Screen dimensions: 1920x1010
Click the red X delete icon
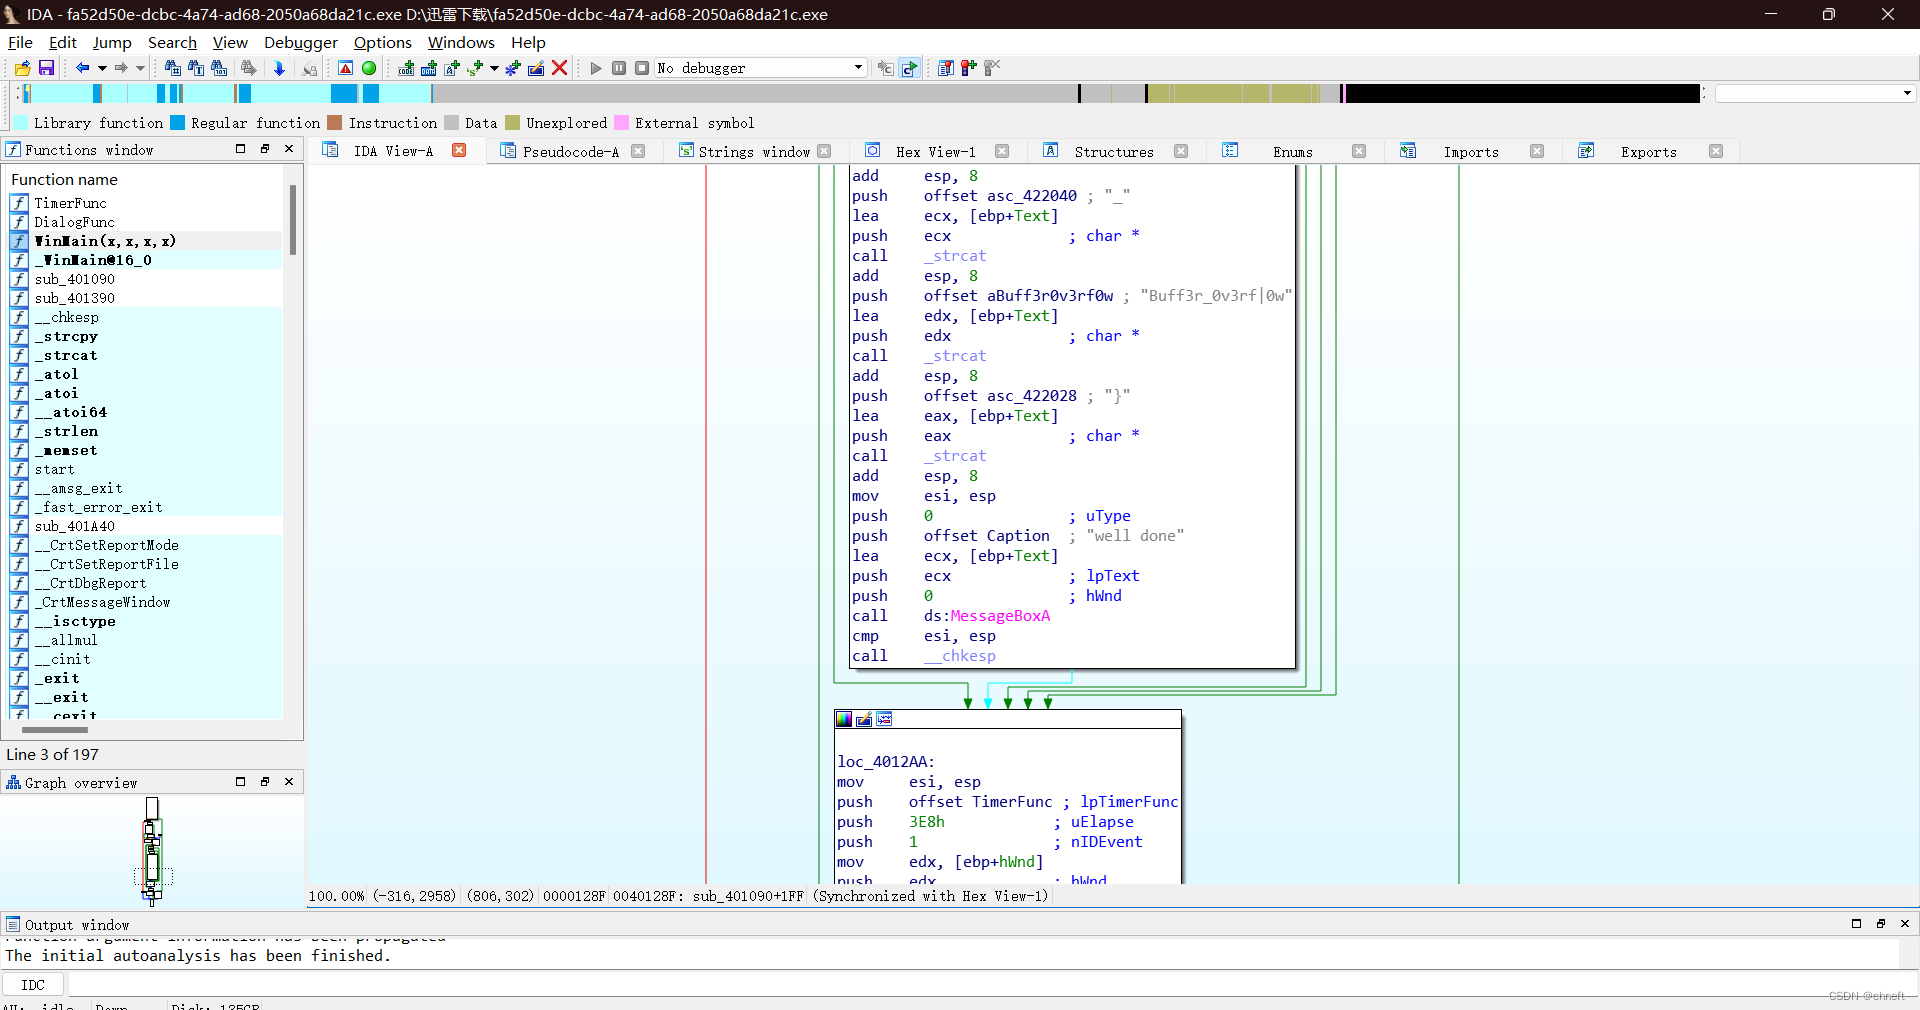pos(560,68)
